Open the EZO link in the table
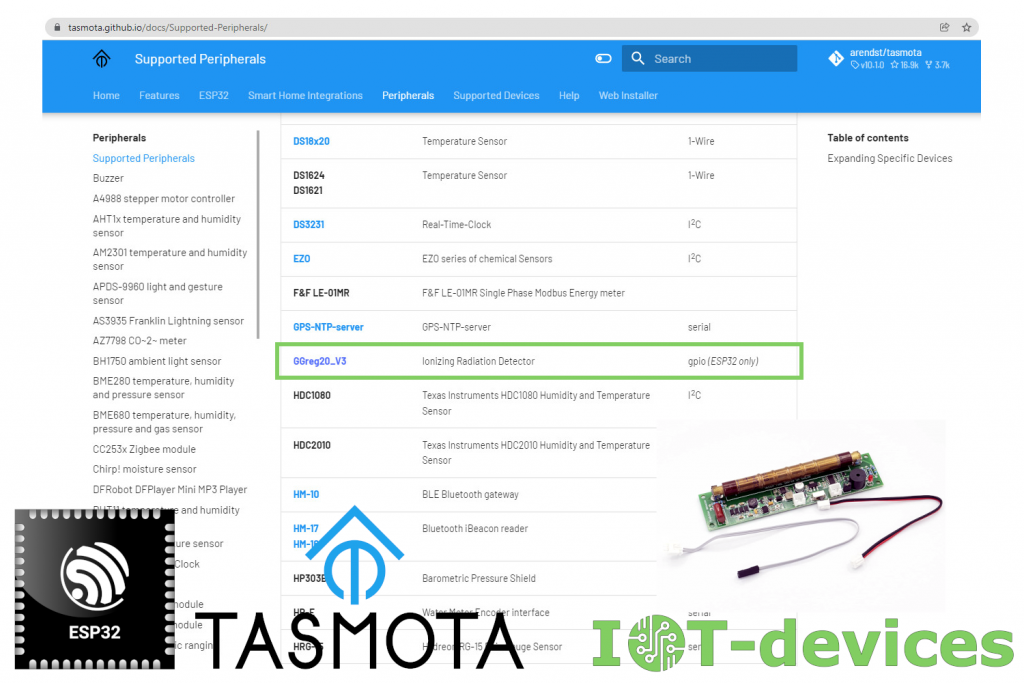Viewport: 1024px width, 683px height. tap(301, 259)
